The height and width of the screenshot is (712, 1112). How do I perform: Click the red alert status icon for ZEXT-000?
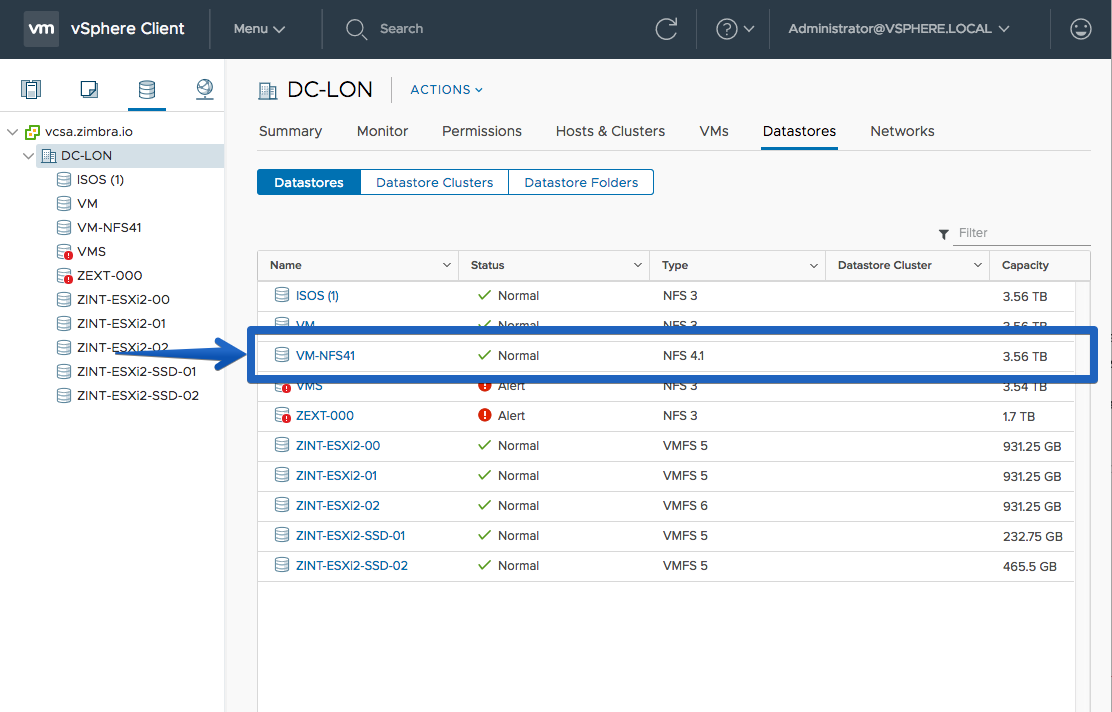coord(484,415)
